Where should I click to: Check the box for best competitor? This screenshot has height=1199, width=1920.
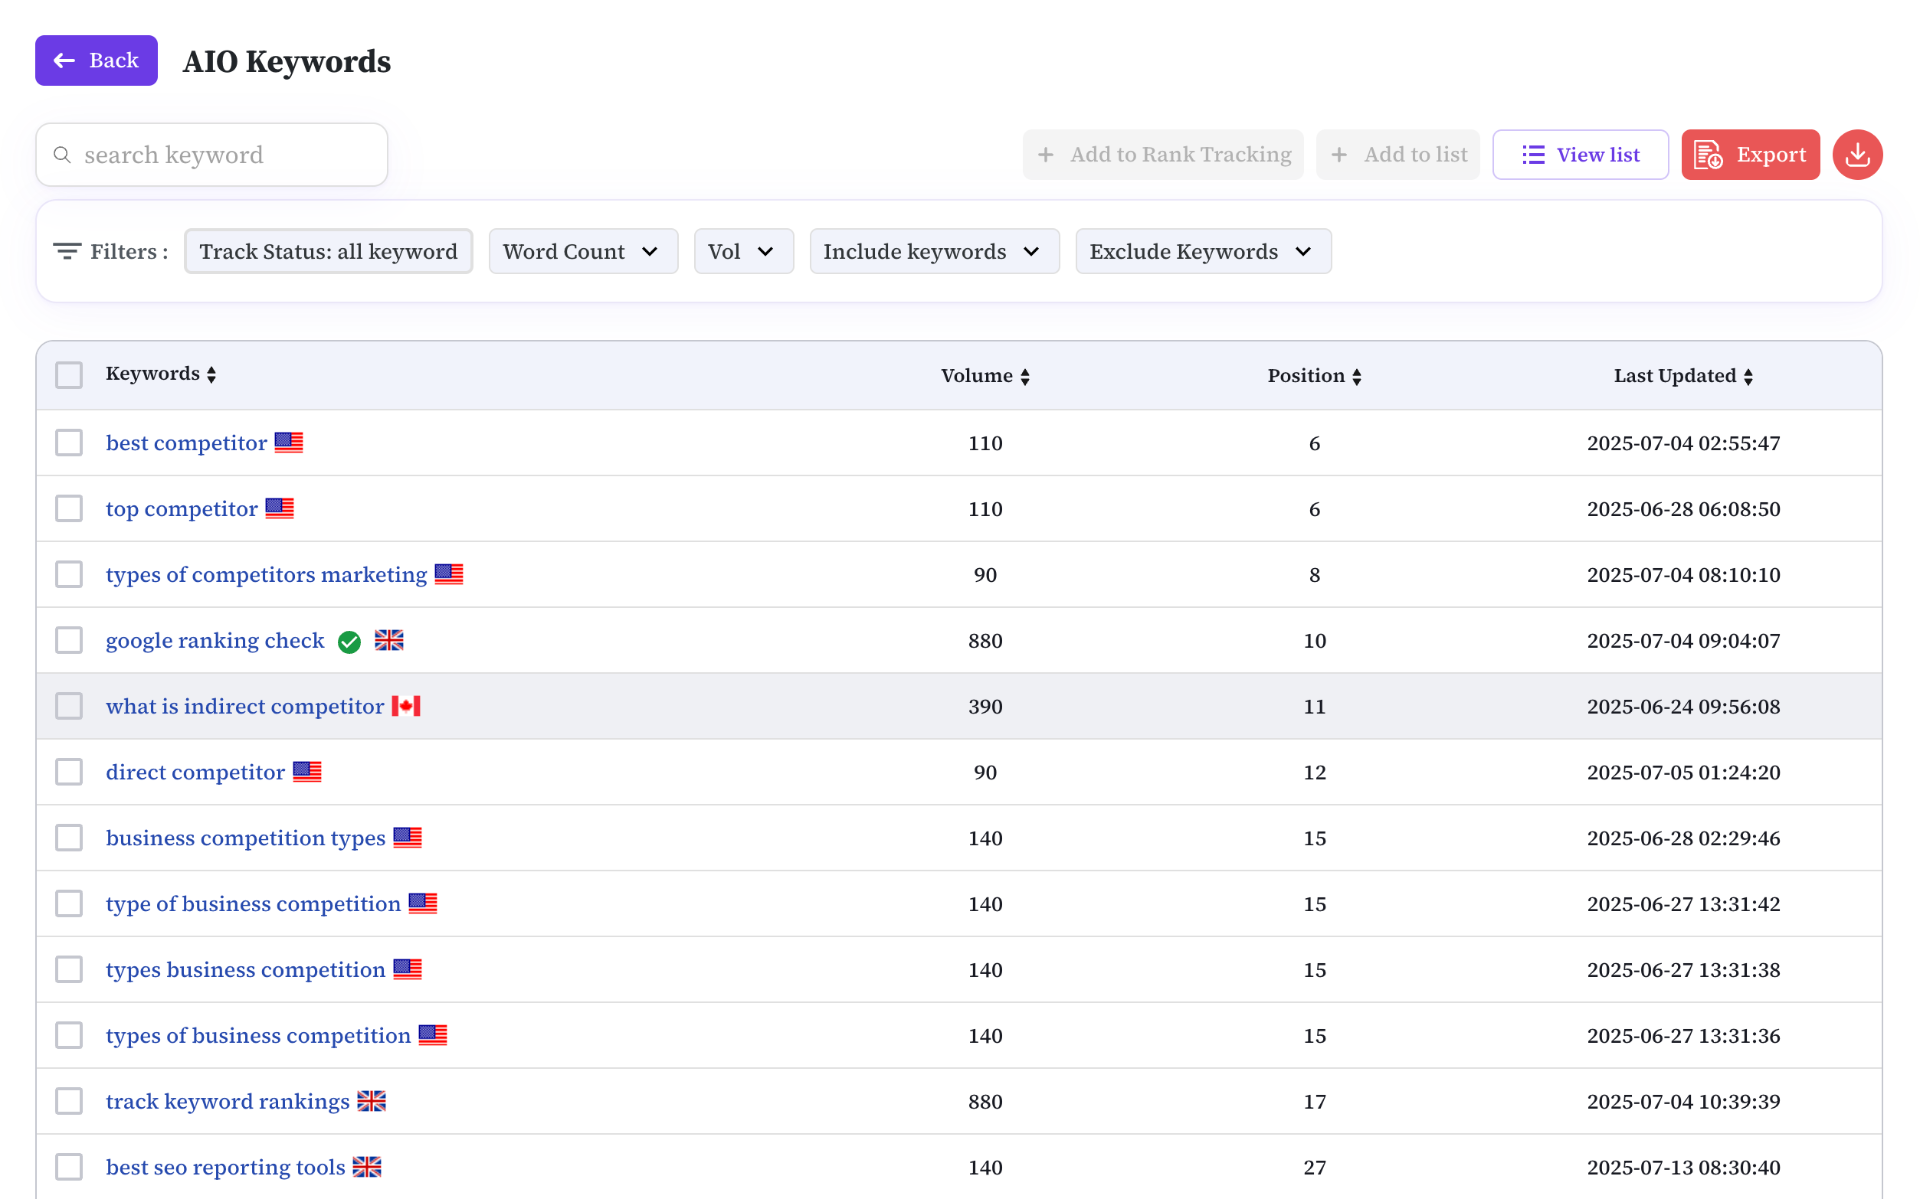tap(69, 442)
